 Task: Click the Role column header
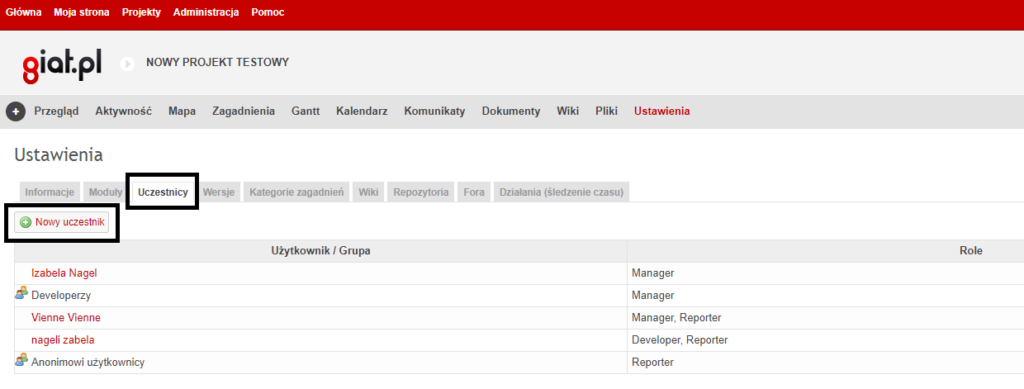click(970, 251)
